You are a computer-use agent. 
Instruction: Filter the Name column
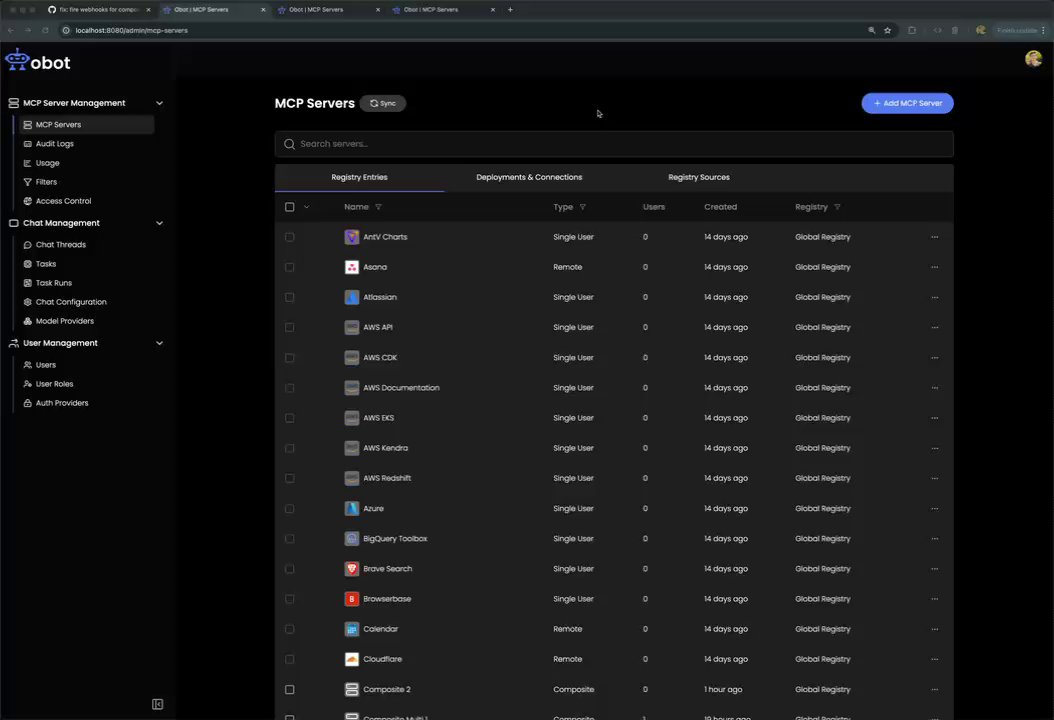pyautogui.click(x=378, y=207)
